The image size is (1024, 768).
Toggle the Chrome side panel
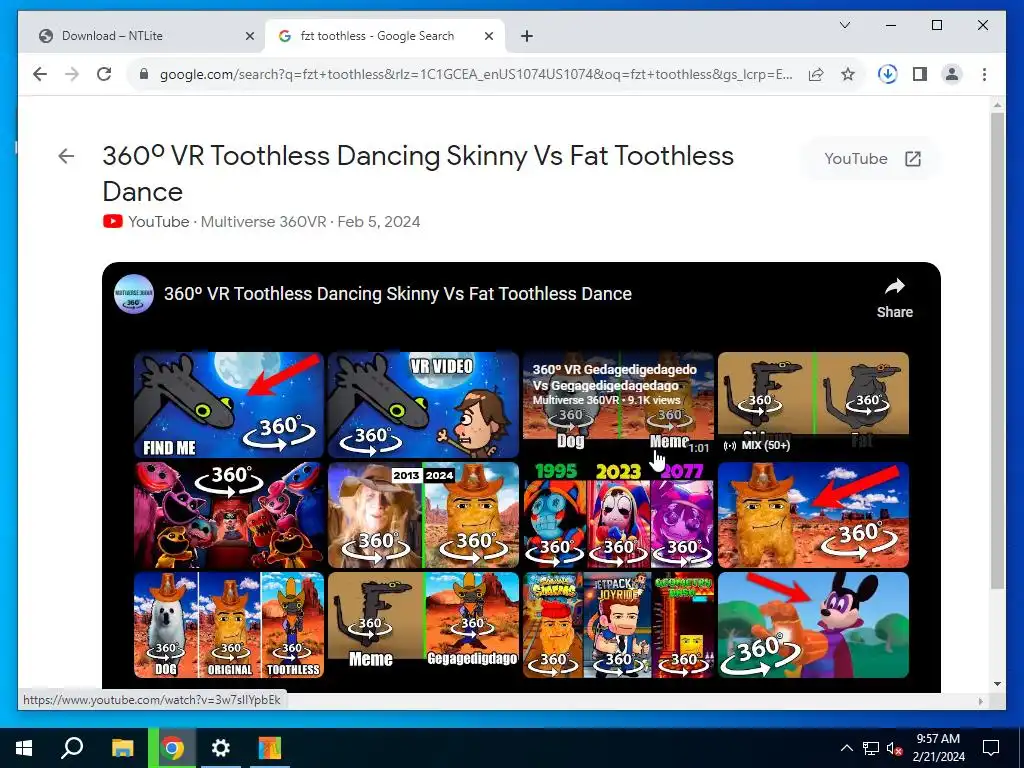920,74
